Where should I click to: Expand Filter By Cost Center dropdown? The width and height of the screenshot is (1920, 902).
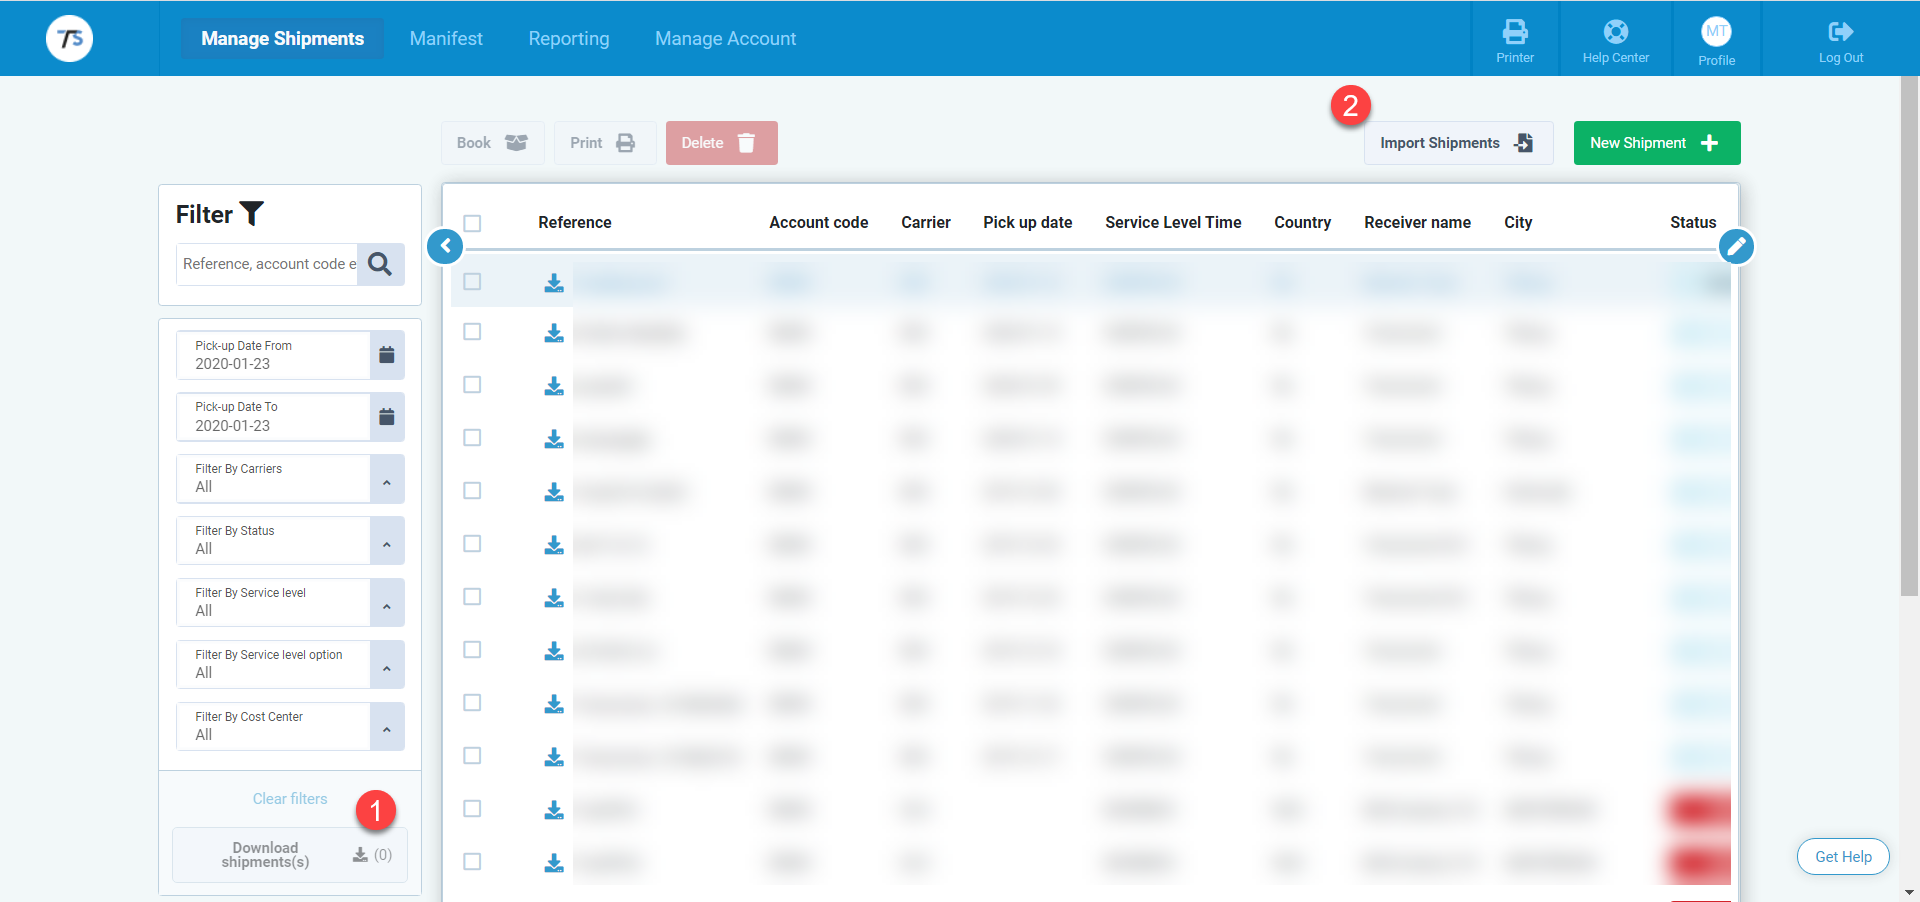[x=387, y=727]
